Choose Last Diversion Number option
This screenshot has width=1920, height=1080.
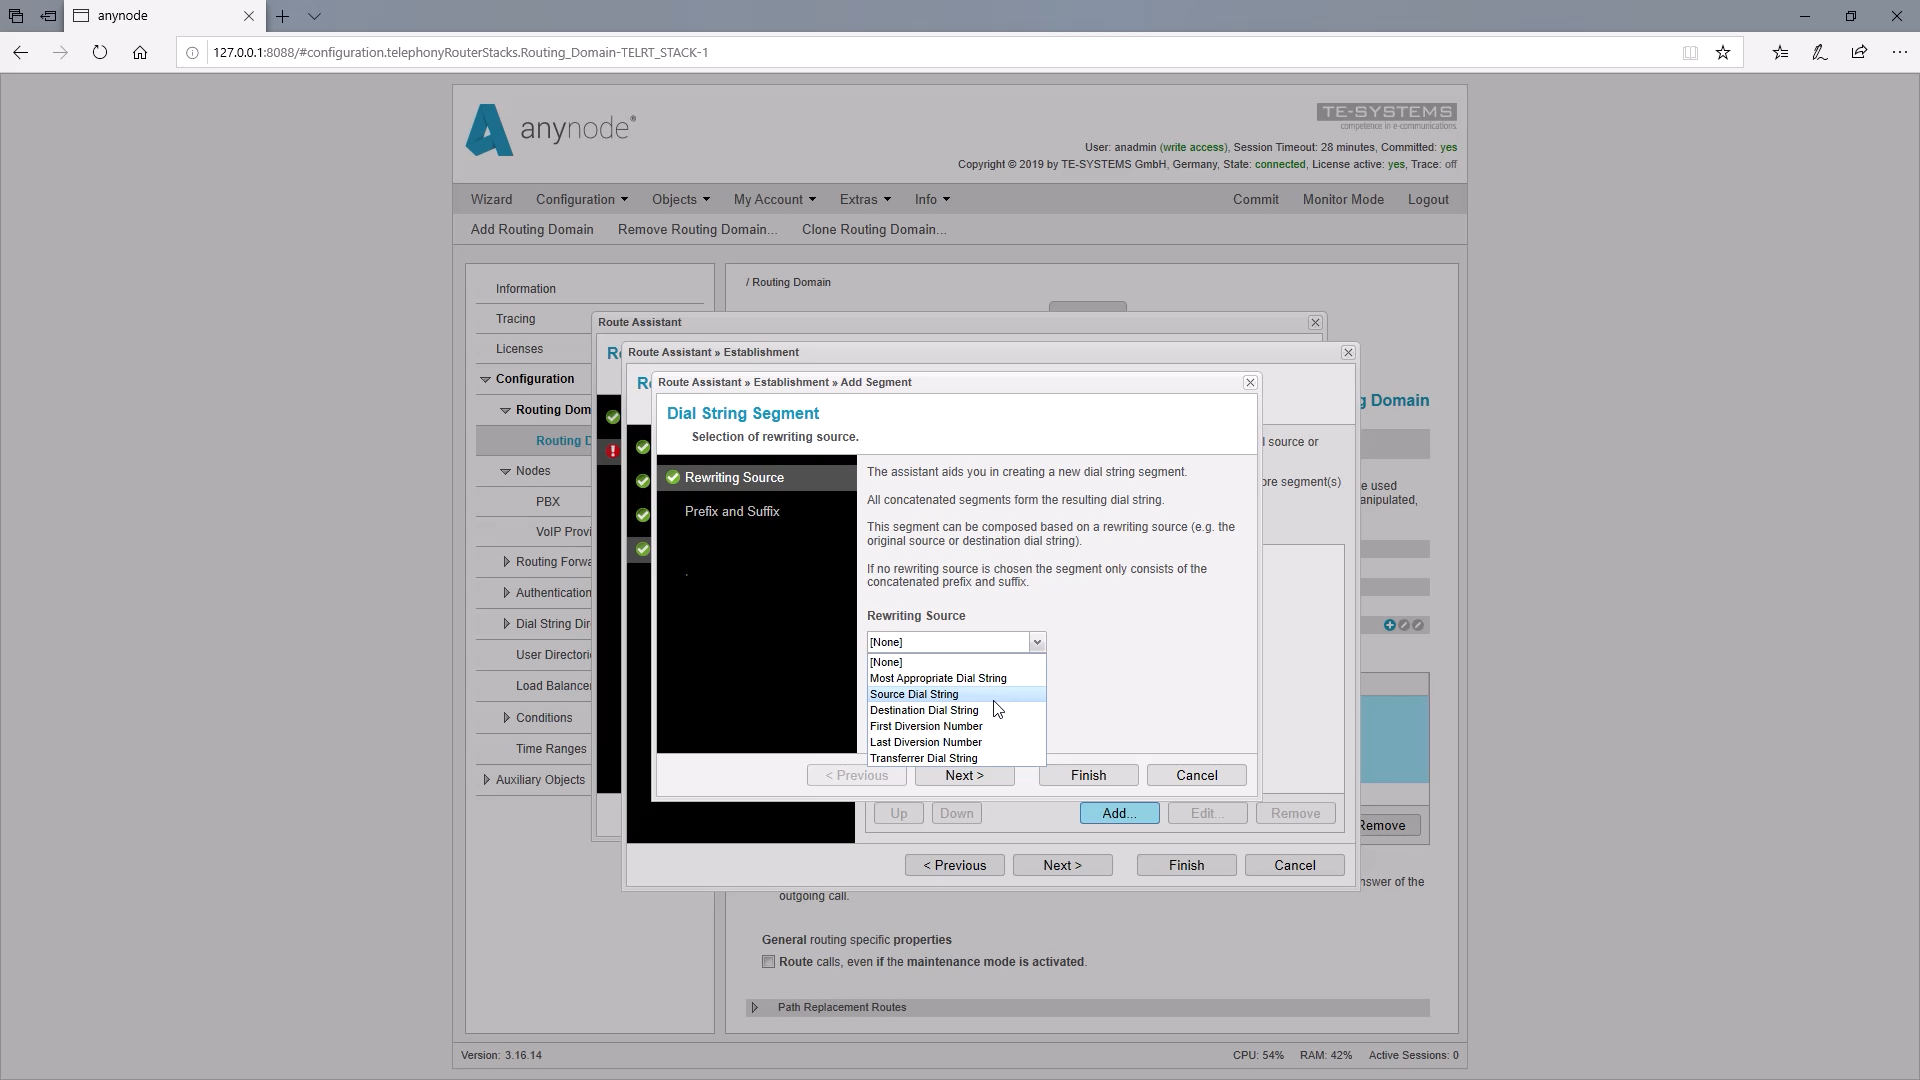point(956,742)
